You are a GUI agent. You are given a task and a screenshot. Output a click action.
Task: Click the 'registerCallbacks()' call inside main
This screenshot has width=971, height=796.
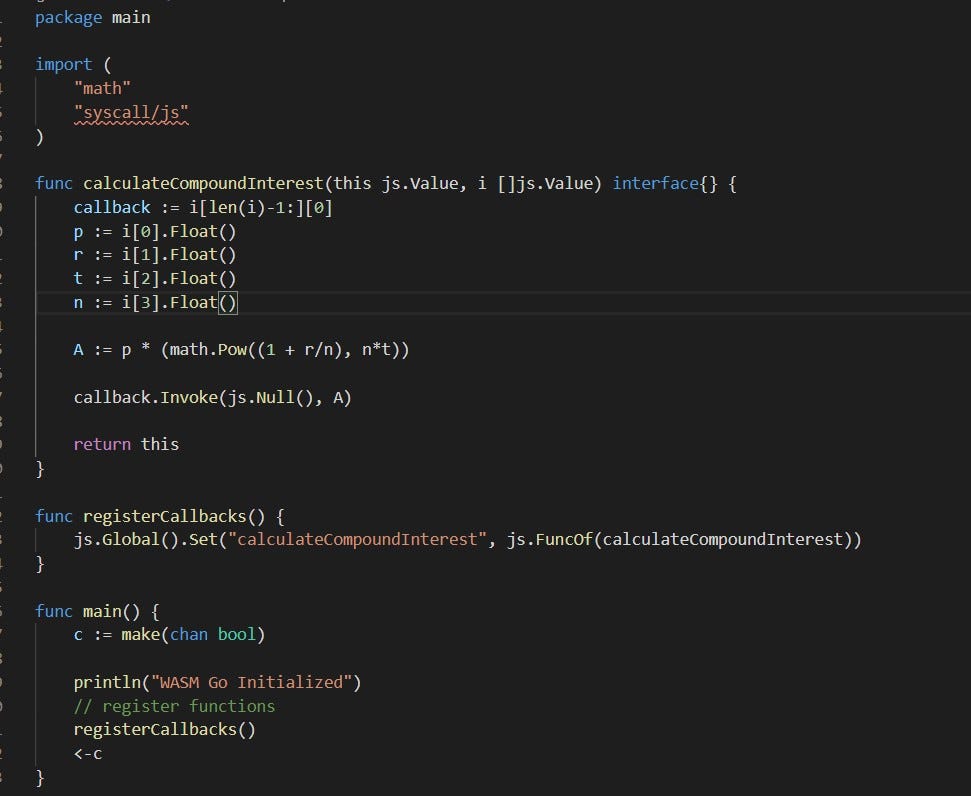coord(164,730)
